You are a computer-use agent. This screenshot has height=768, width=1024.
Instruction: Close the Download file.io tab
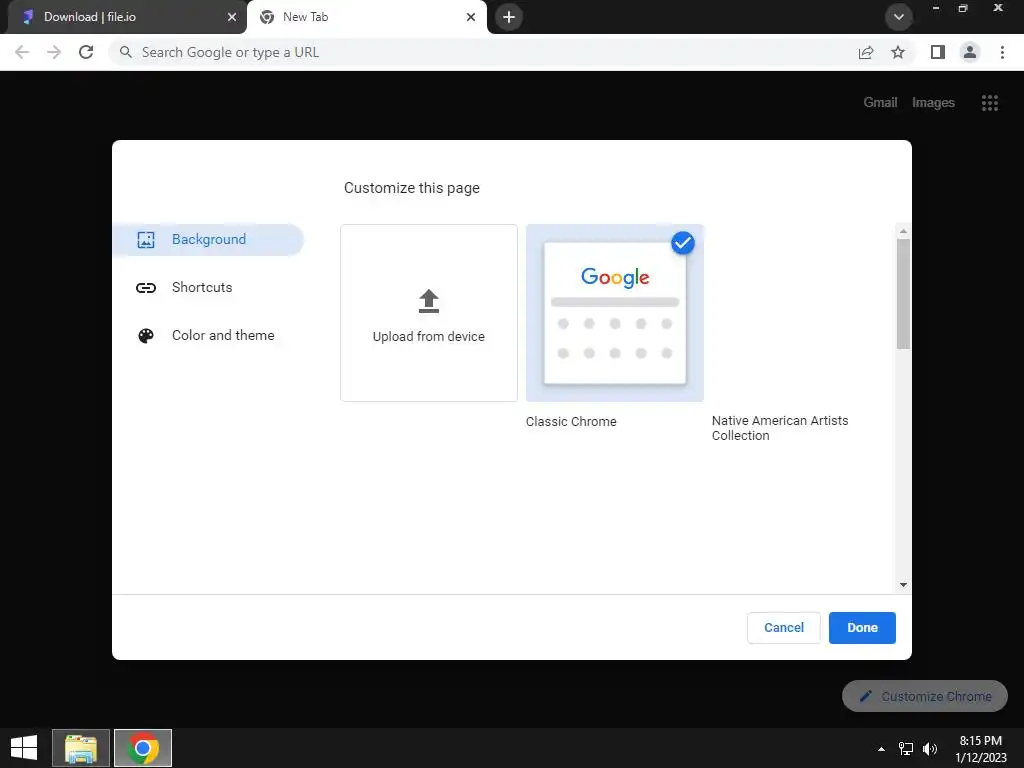[231, 17]
